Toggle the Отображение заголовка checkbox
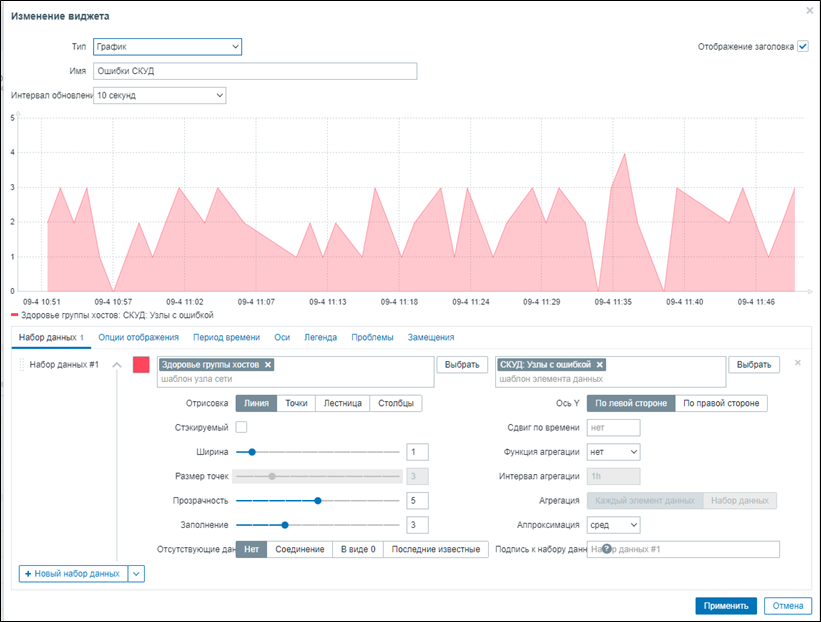The height and width of the screenshot is (622, 821). (x=802, y=46)
